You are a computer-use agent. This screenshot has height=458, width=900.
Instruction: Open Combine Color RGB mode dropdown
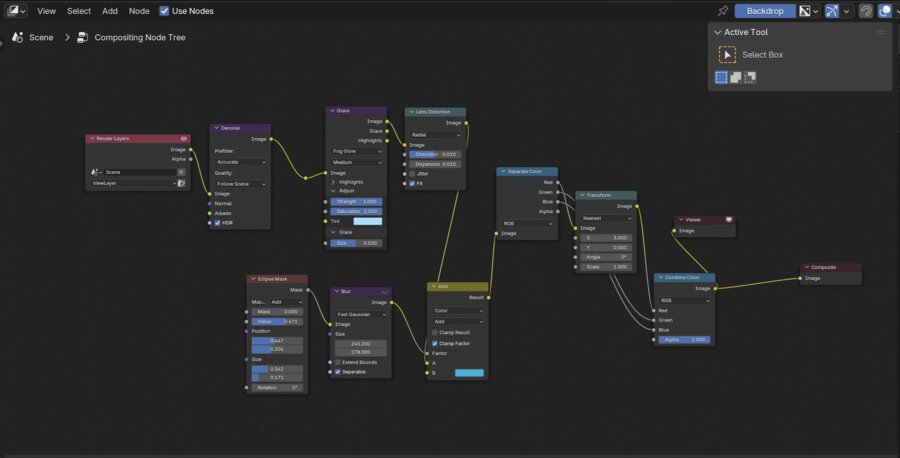tap(684, 300)
